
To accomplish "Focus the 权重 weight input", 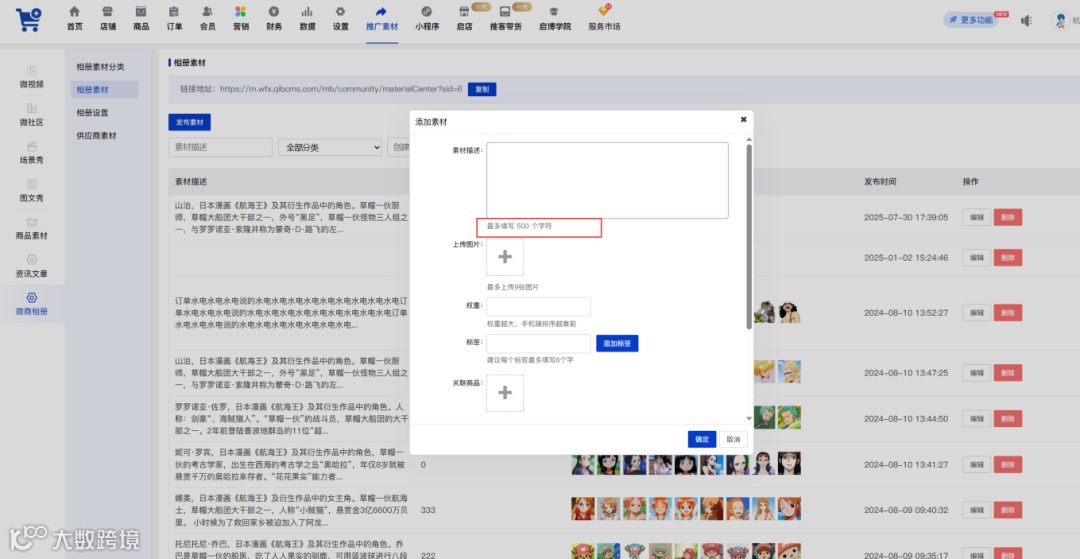I will point(539,307).
